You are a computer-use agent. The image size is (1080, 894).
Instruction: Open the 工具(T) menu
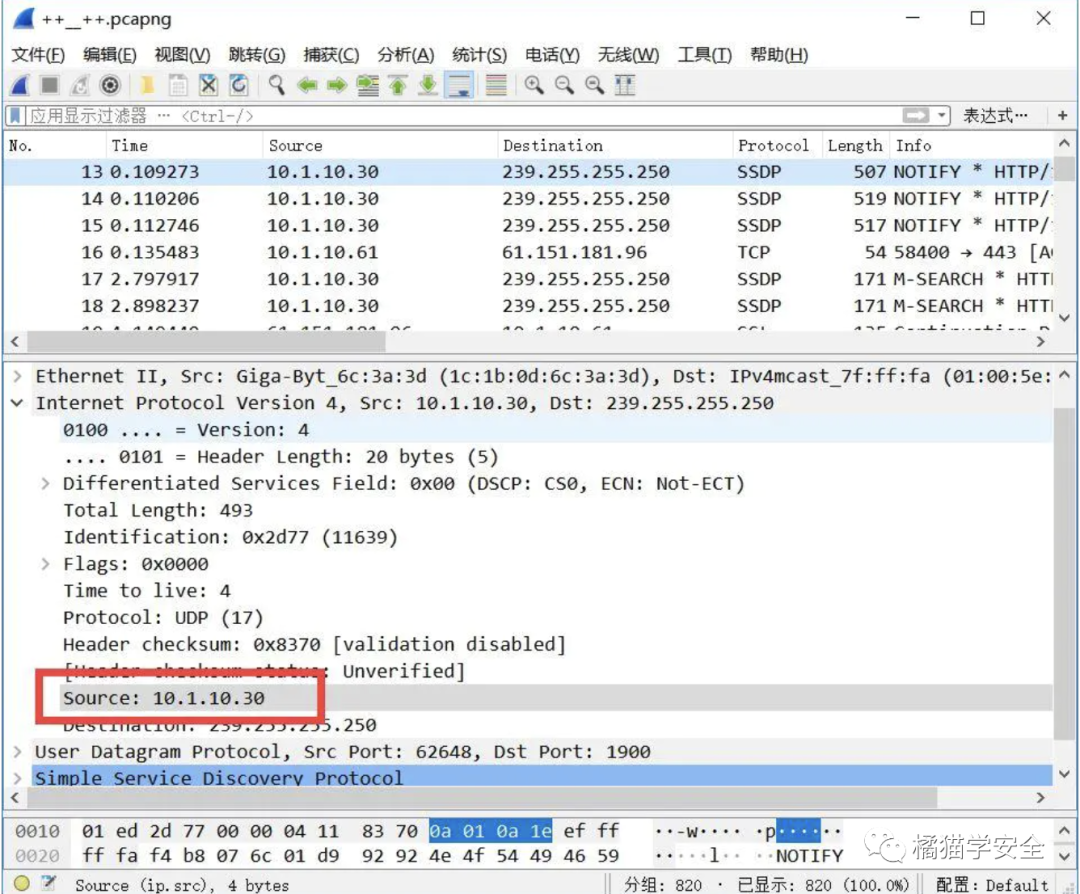click(x=705, y=54)
